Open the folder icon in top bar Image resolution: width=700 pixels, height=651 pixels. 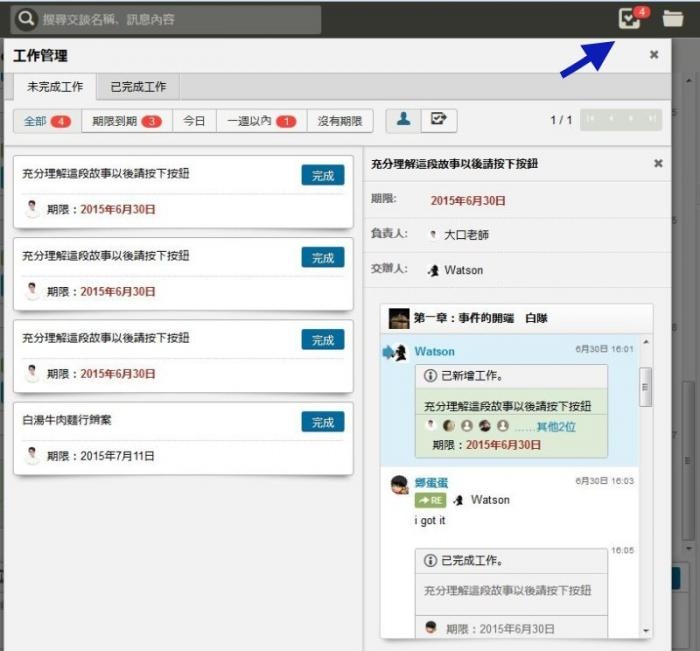[x=673, y=19]
